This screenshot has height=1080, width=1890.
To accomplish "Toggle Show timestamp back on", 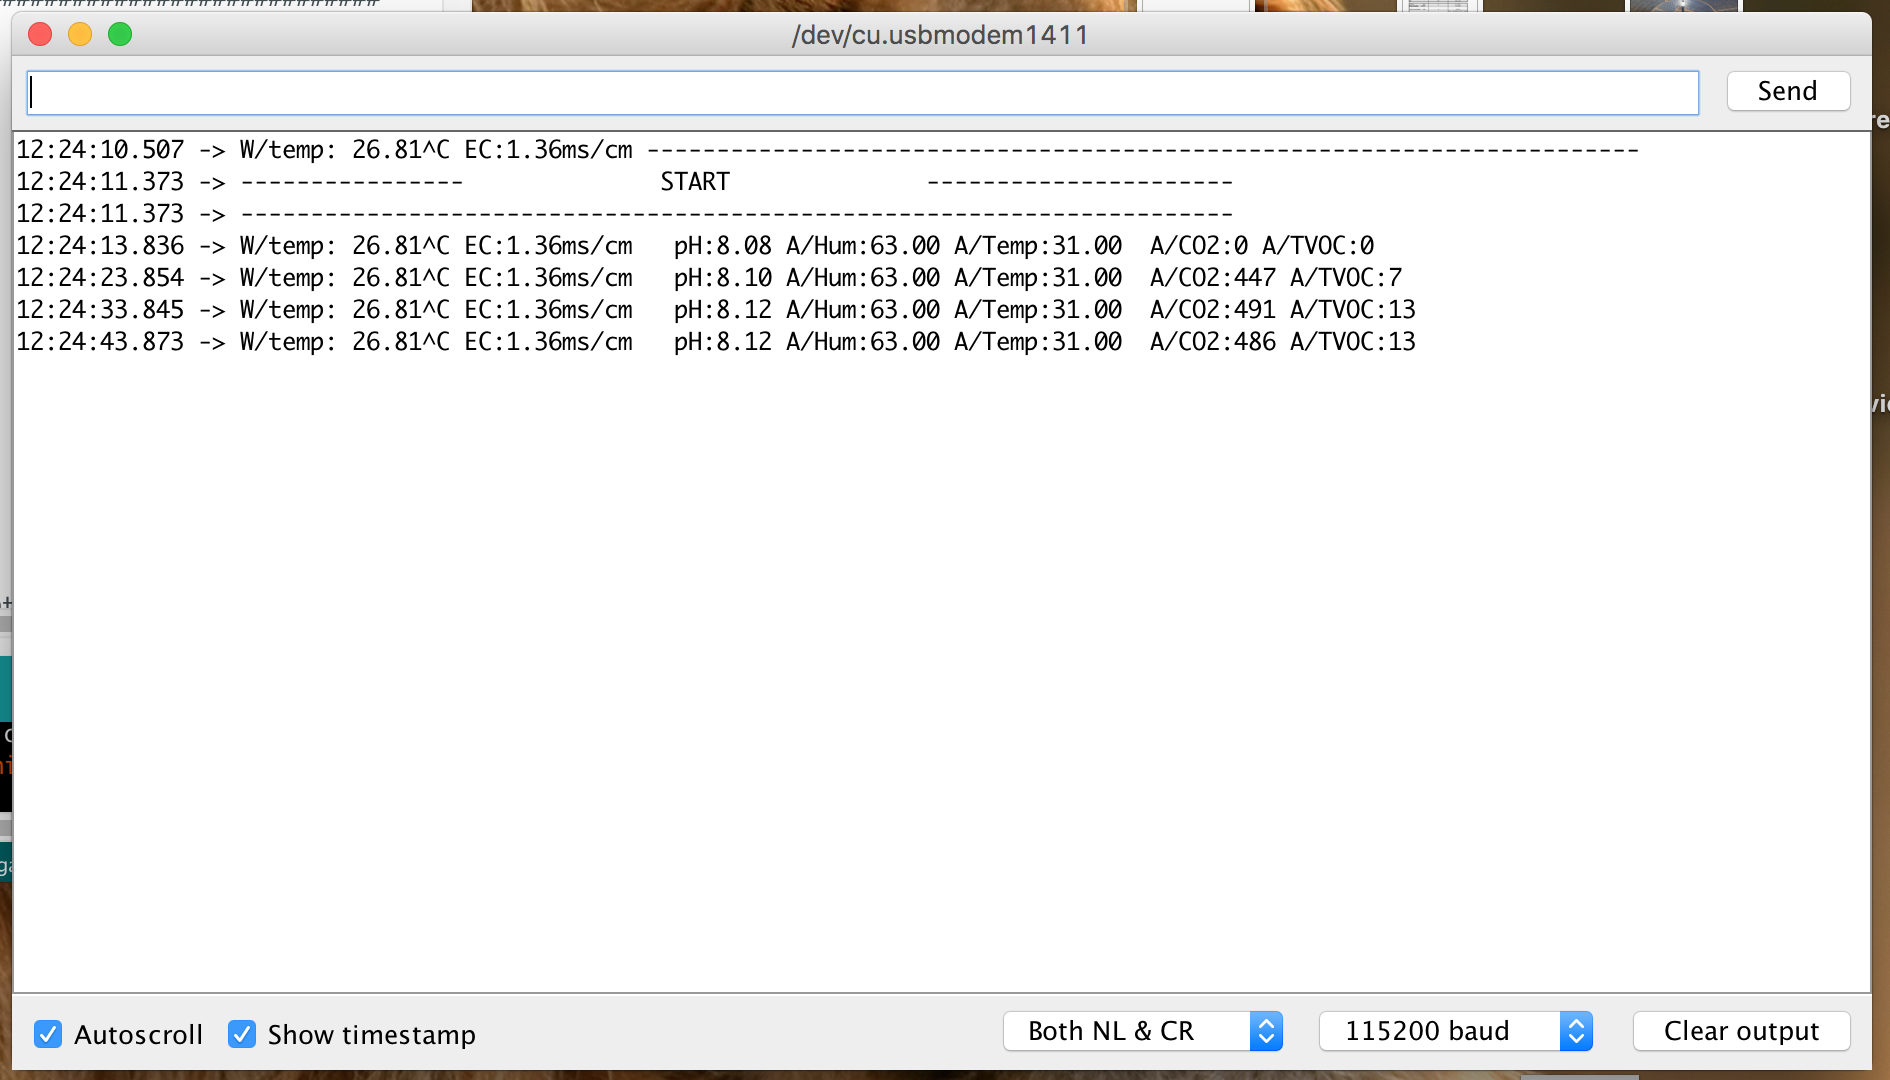I will tap(241, 1034).
